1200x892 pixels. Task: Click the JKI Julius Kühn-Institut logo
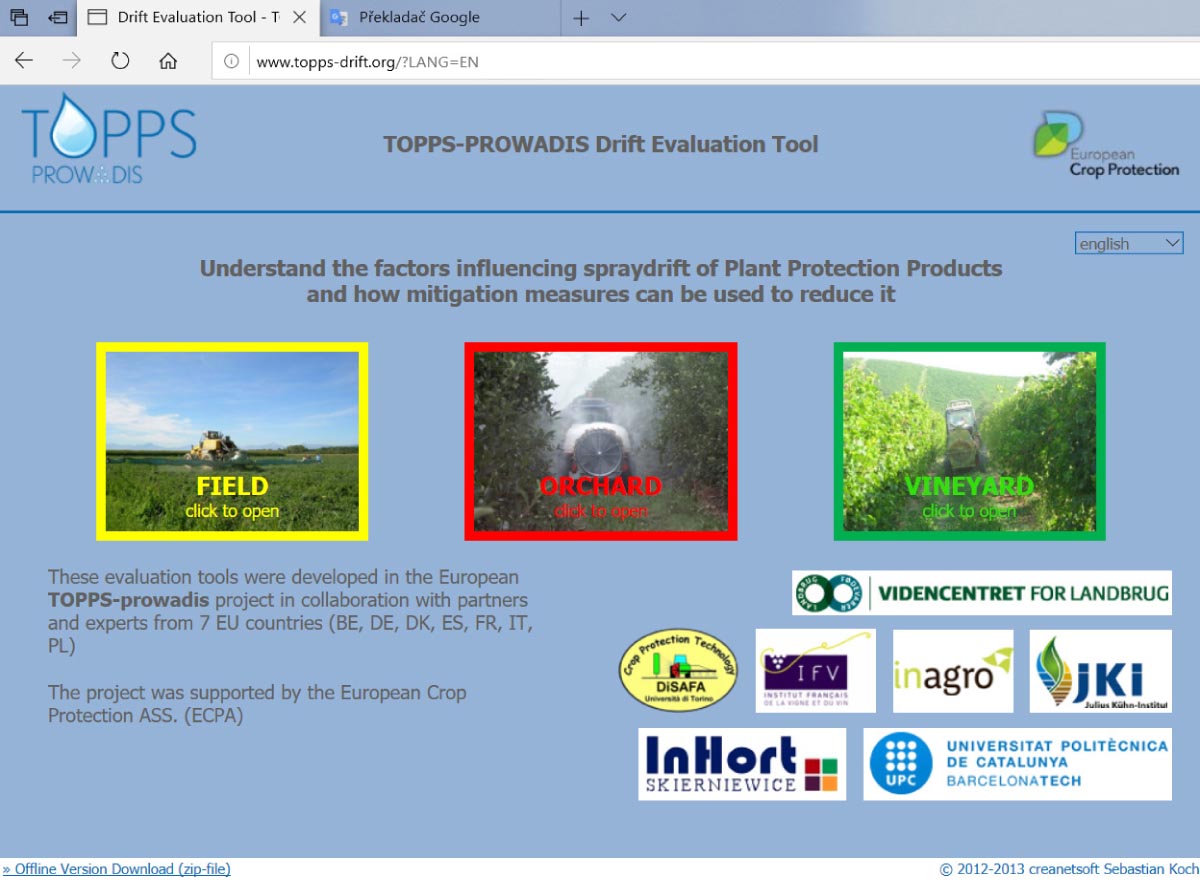click(1100, 670)
